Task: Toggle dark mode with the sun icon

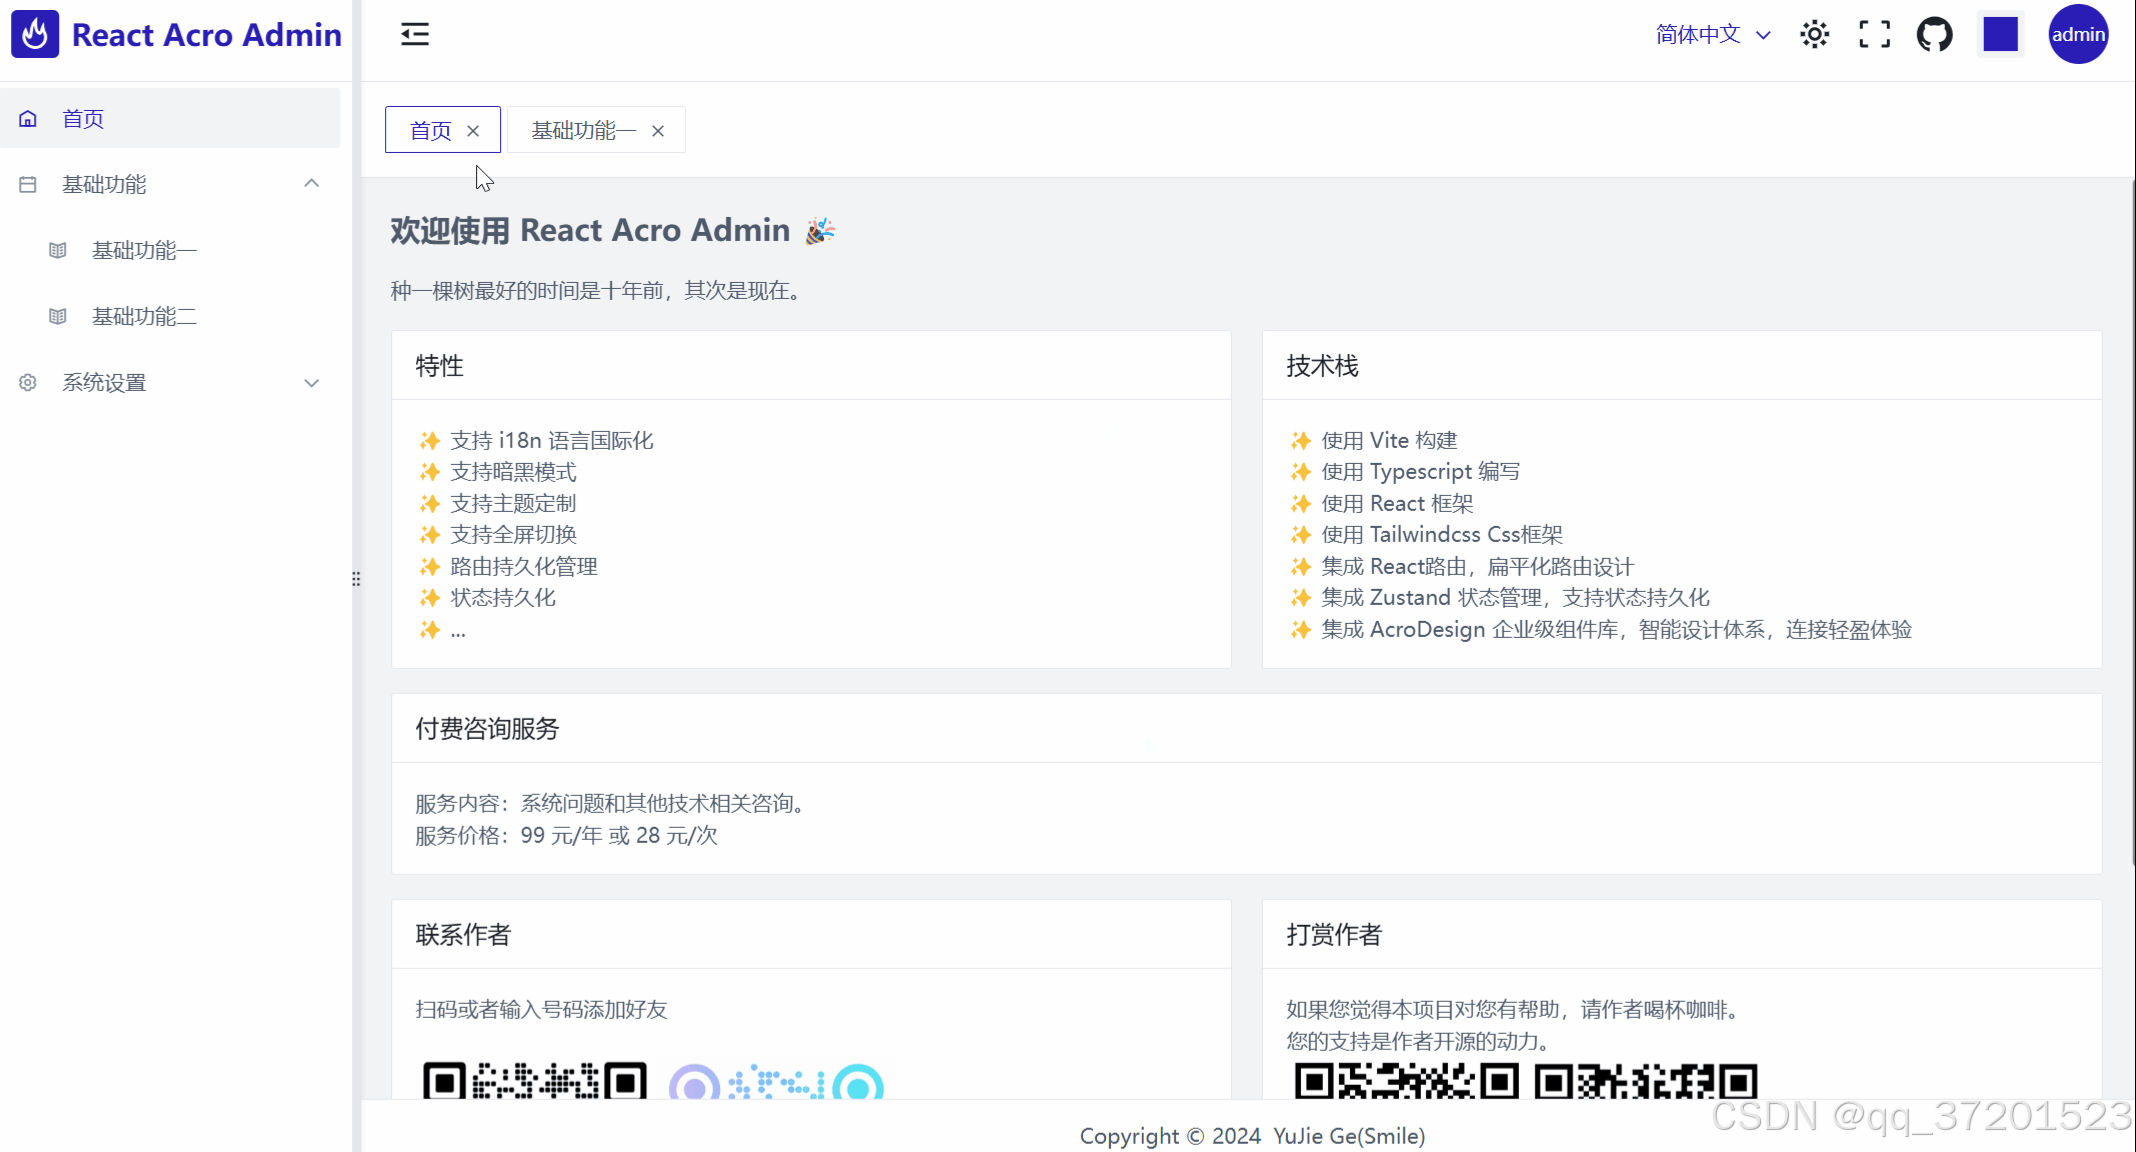Action: (1814, 33)
